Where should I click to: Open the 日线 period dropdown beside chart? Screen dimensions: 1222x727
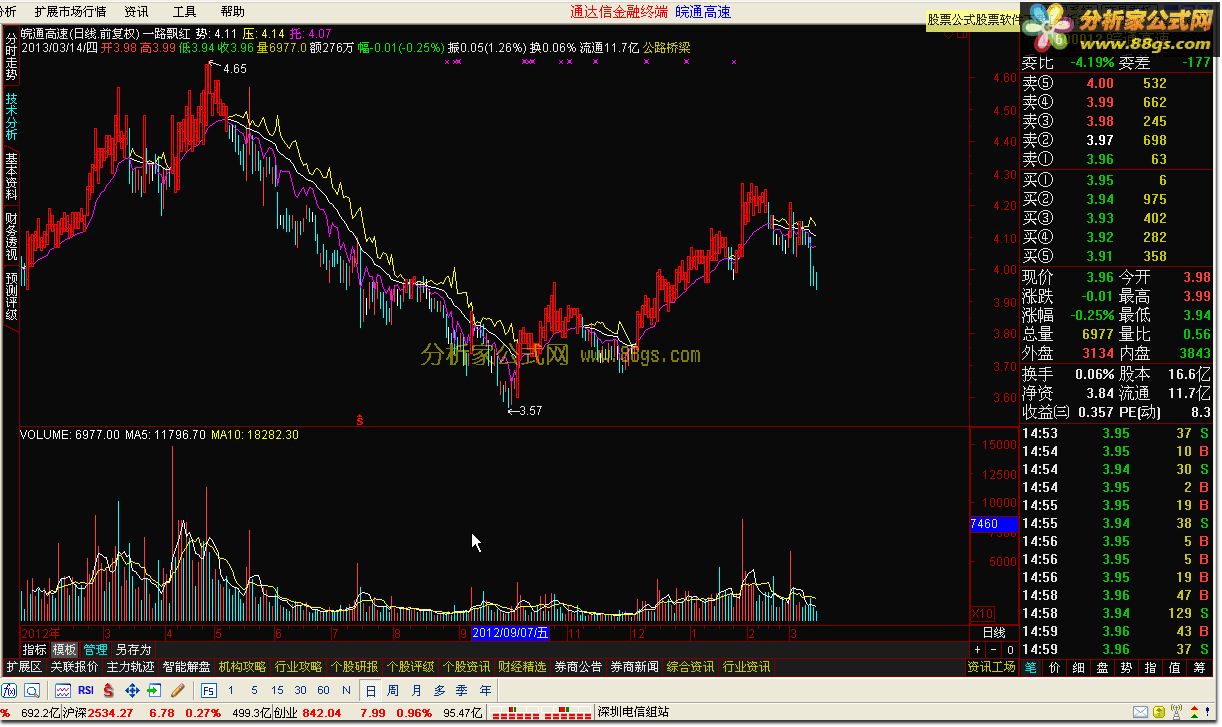(994, 633)
